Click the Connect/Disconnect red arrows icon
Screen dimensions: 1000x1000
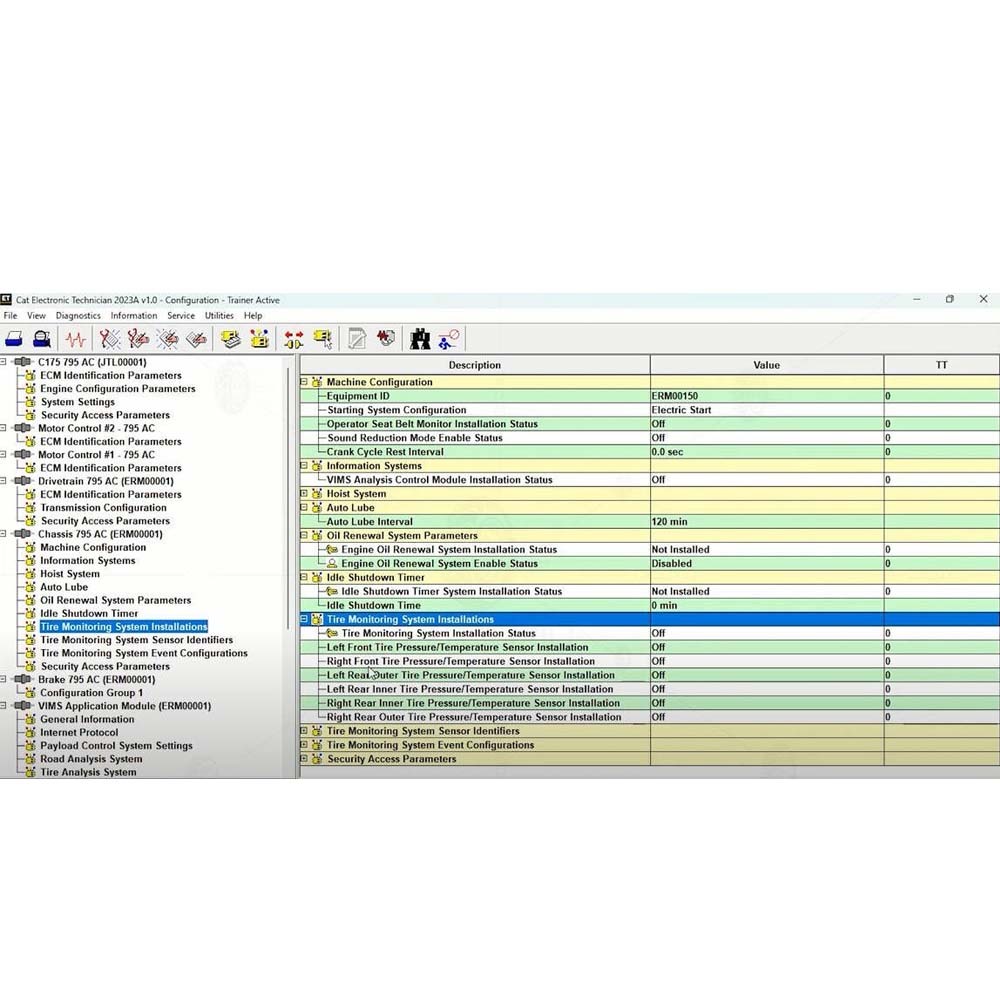tap(293, 339)
